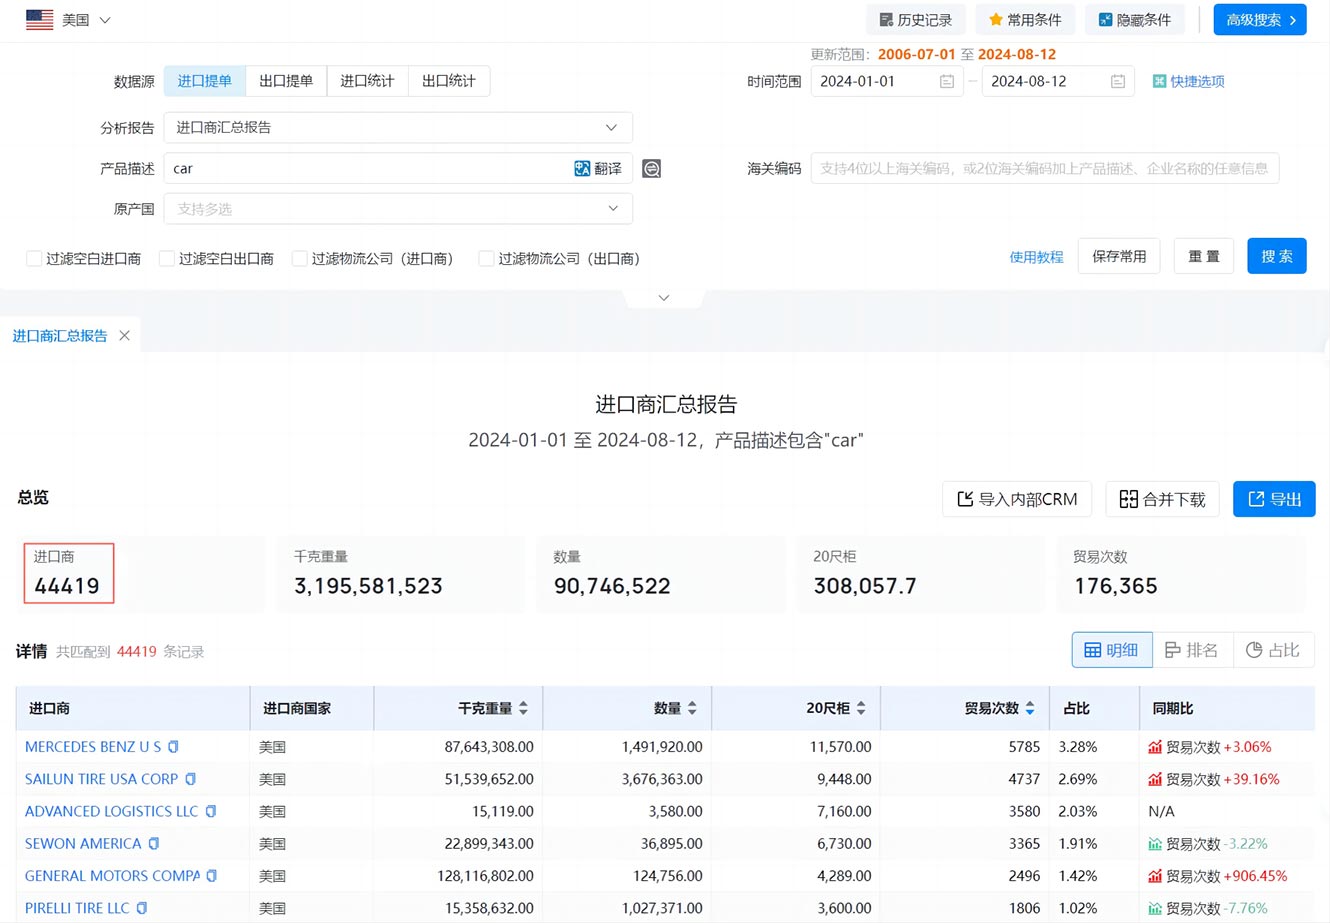Select the 进口商汇总报告 result tab
Screen dimensions: 1330x923
(60, 336)
